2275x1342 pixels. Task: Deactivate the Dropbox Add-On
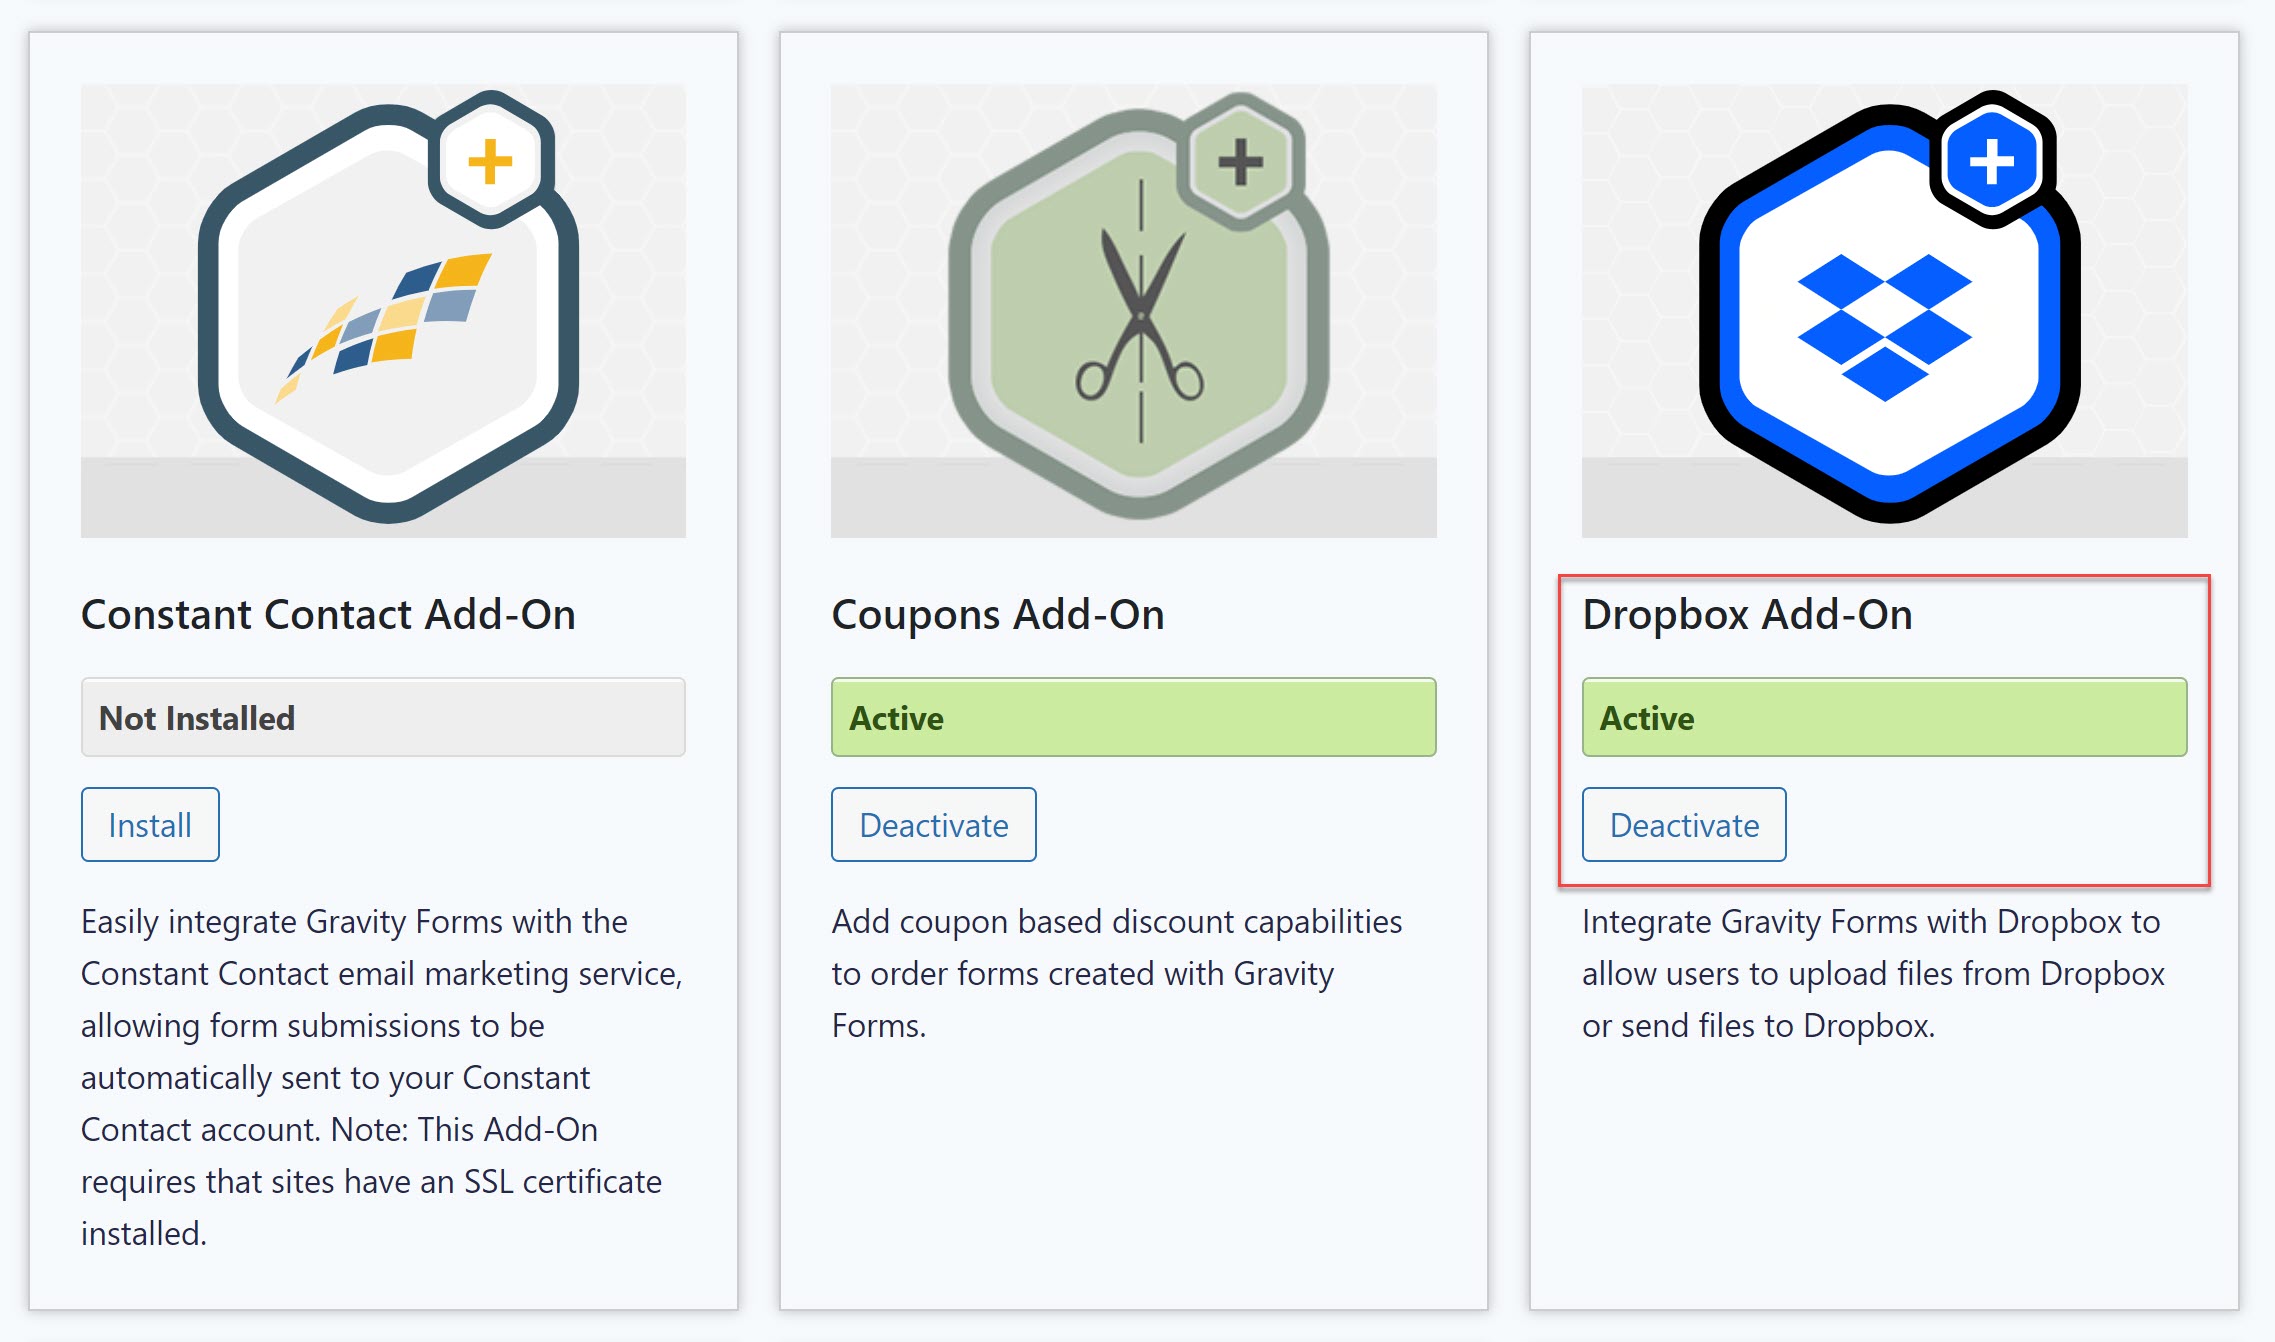pos(1684,825)
